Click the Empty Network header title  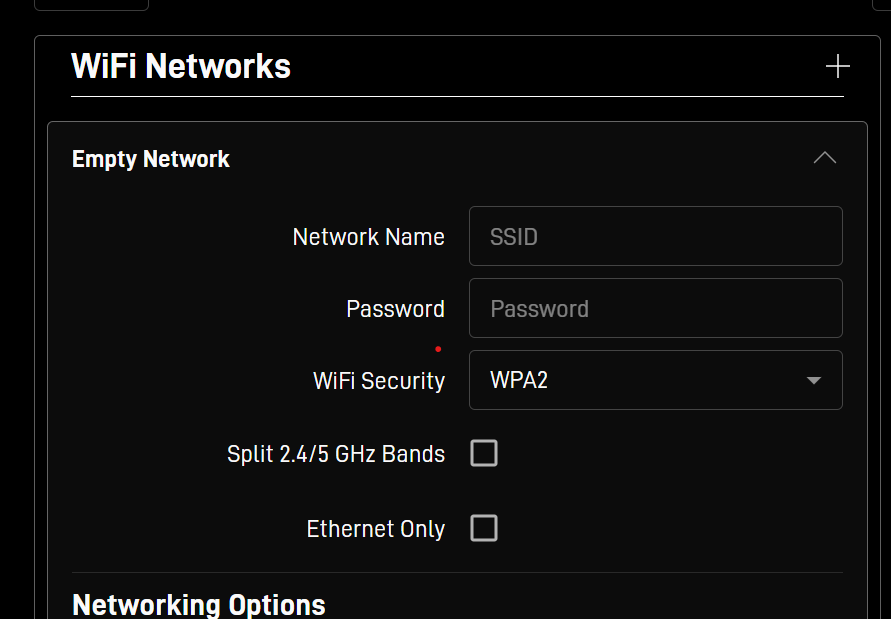click(151, 159)
